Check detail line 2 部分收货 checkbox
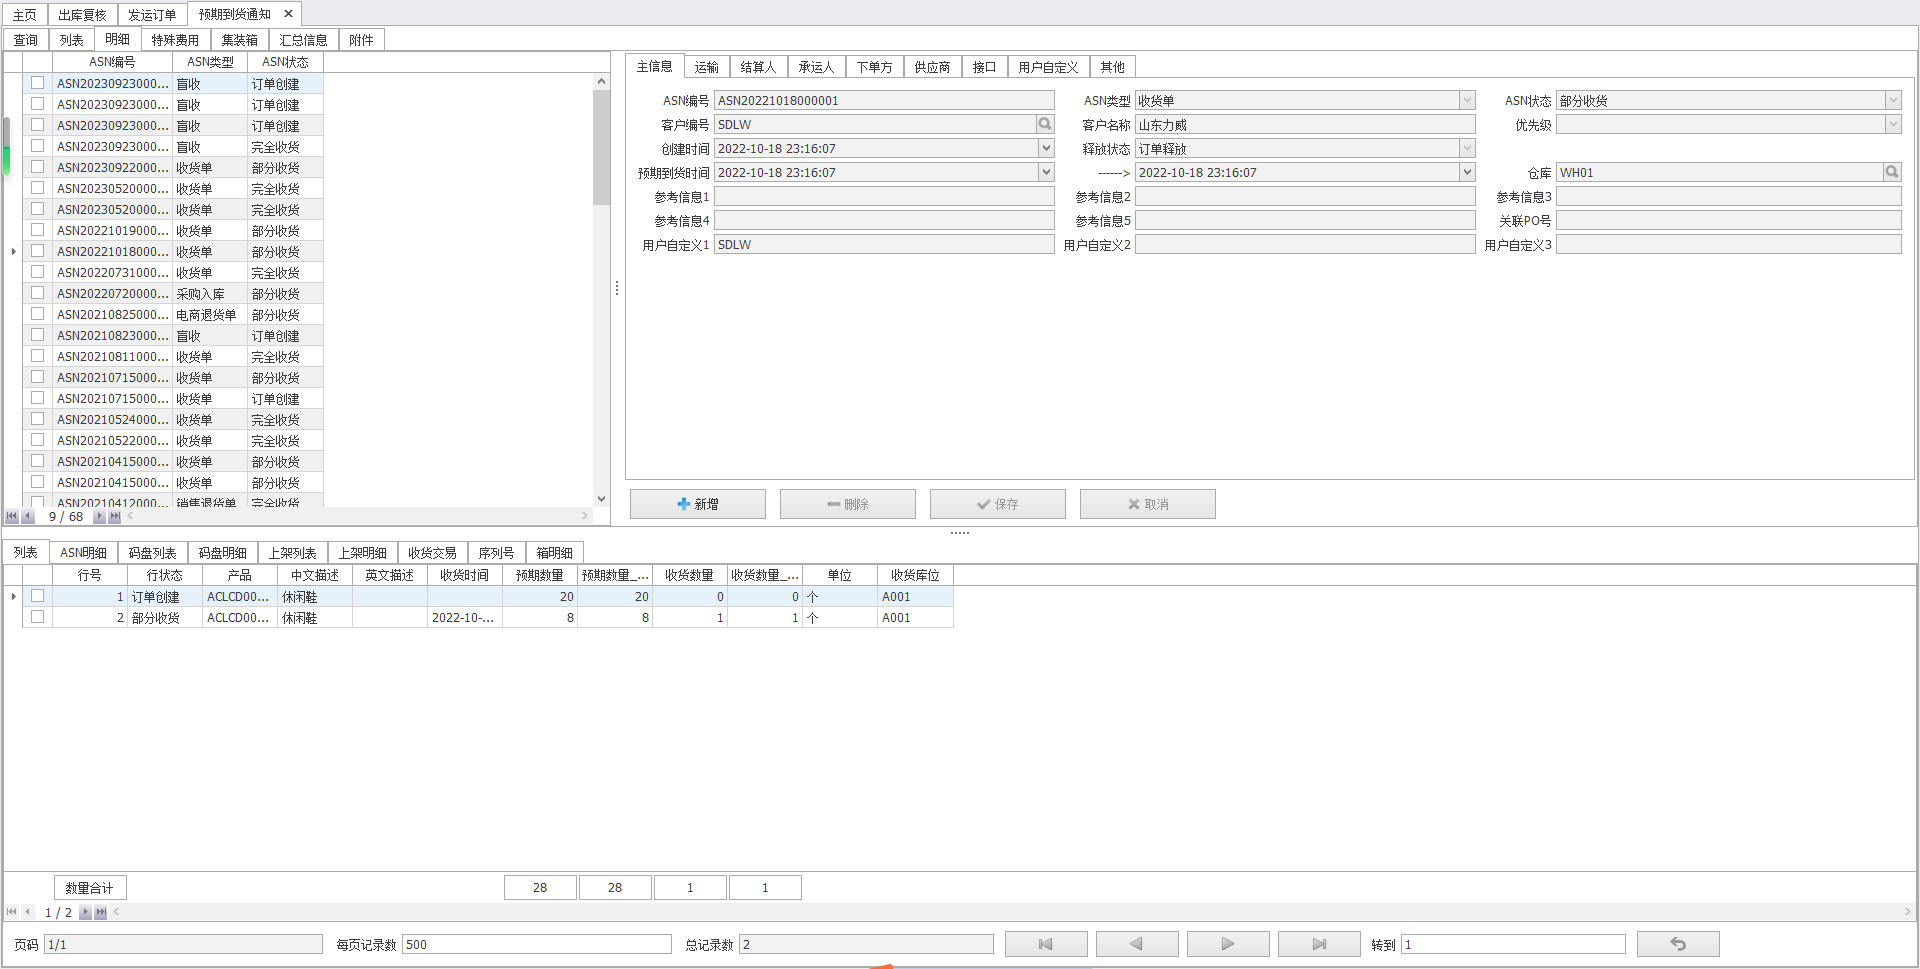This screenshot has height=969, width=1920. click(37, 617)
